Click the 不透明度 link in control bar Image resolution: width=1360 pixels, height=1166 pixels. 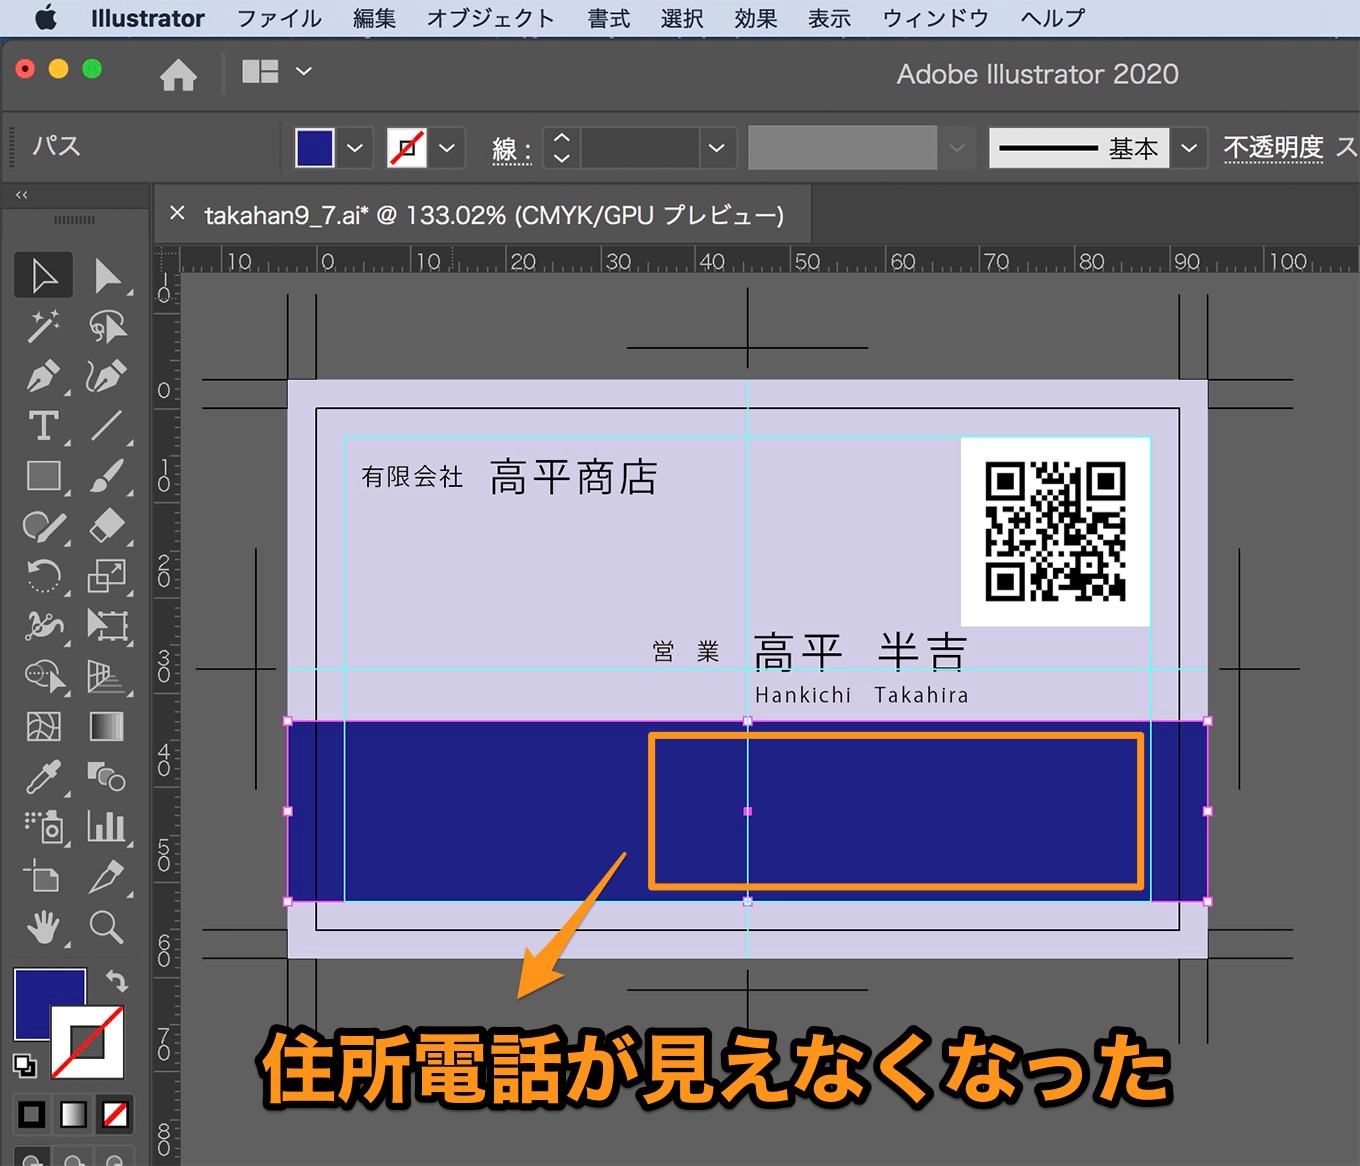pos(1273,148)
